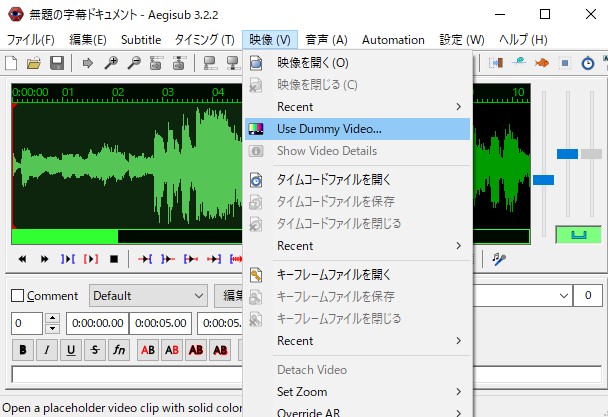608x417 pixels.
Task: Open the 音声 (A) menu
Action: click(326, 40)
